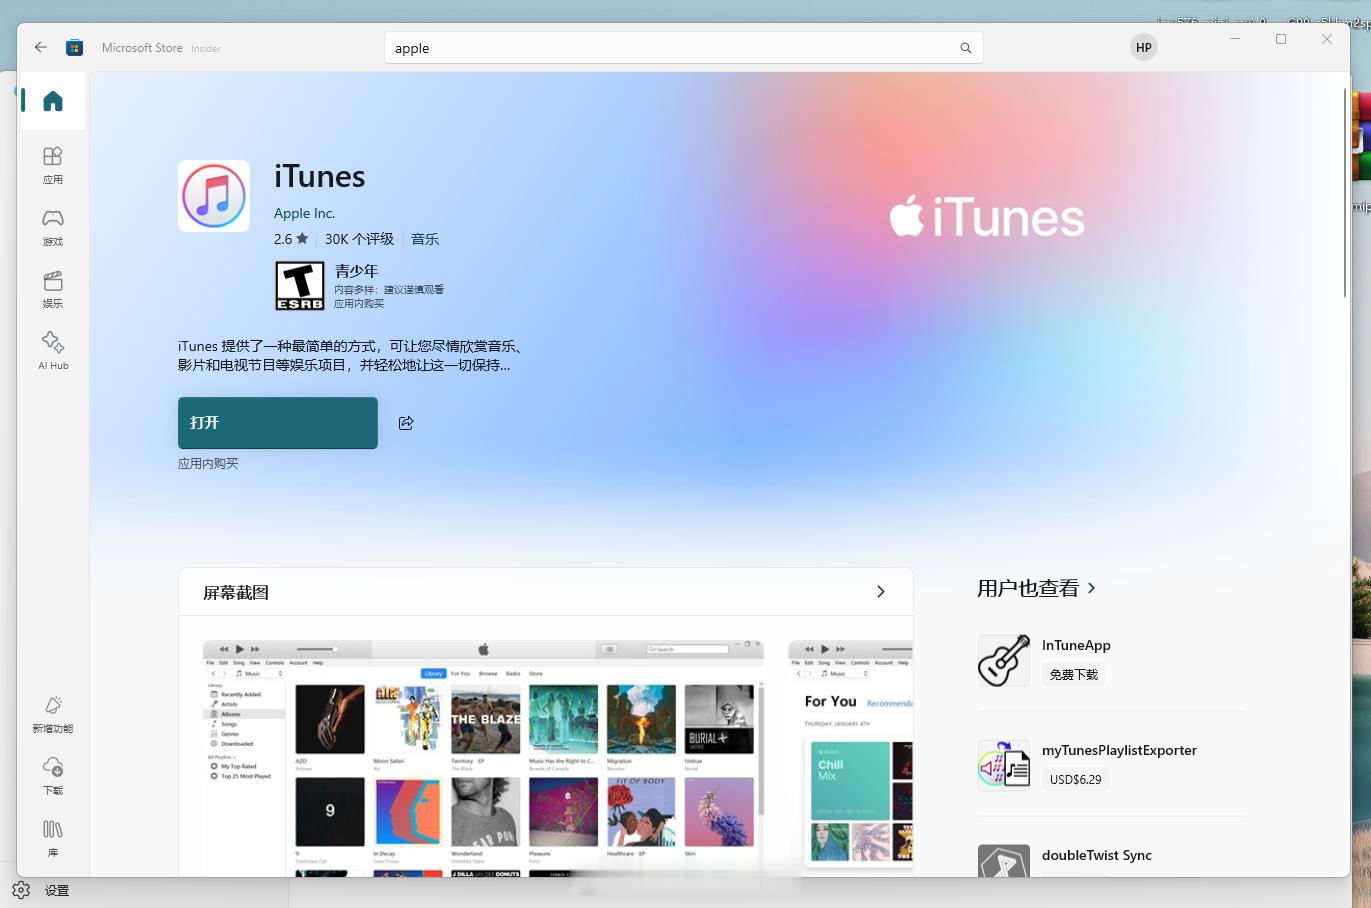Focus the search box containing "apple"
The width and height of the screenshot is (1371, 908).
point(684,48)
